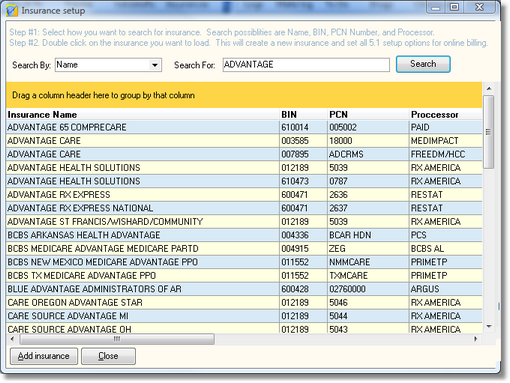Select the ADVANTAGE RX EXPRESS NATIONAL row

click(244, 208)
